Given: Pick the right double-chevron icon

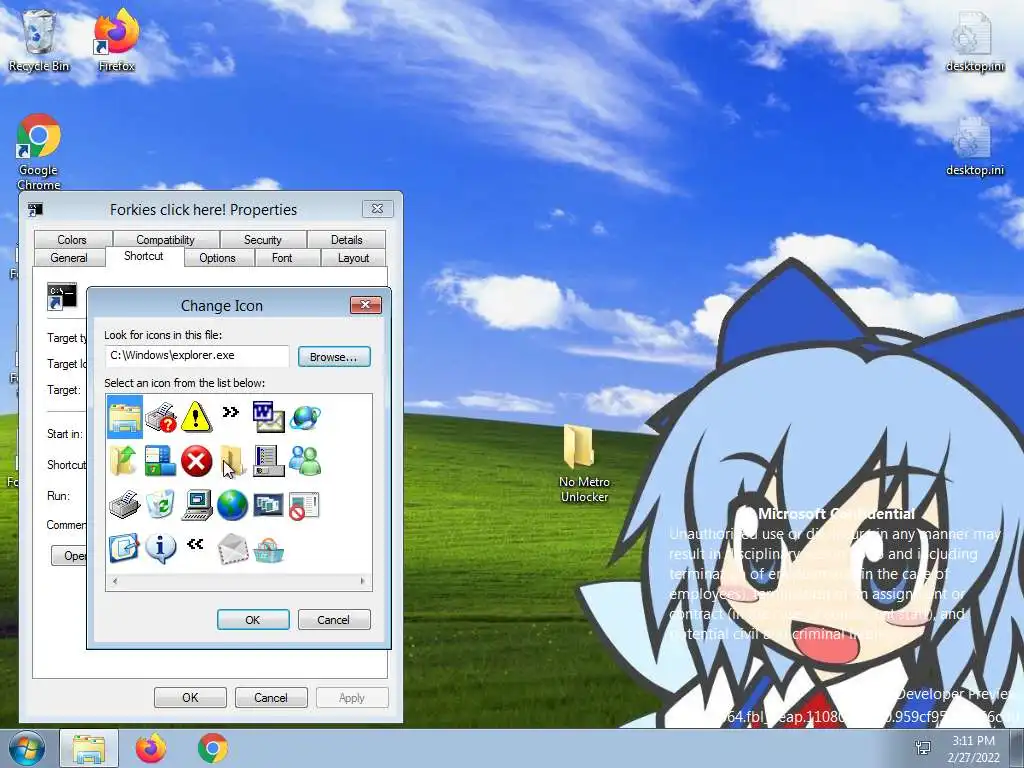Looking at the screenshot, I should click(x=231, y=412).
